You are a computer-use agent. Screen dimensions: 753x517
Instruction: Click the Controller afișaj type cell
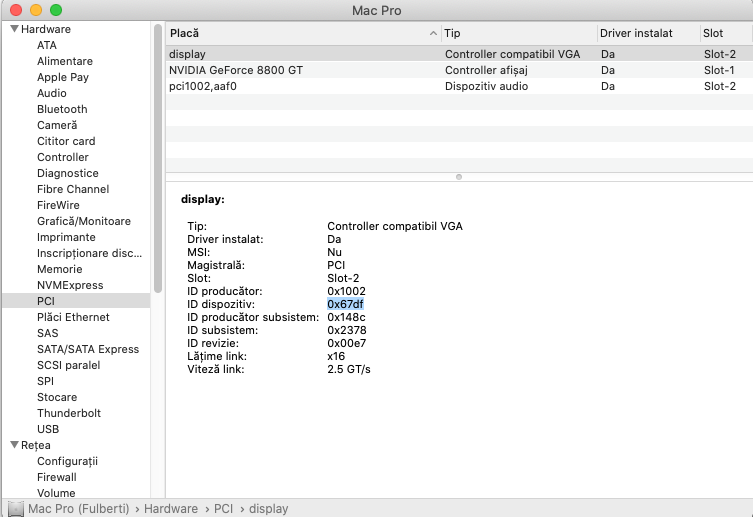point(486,70)
